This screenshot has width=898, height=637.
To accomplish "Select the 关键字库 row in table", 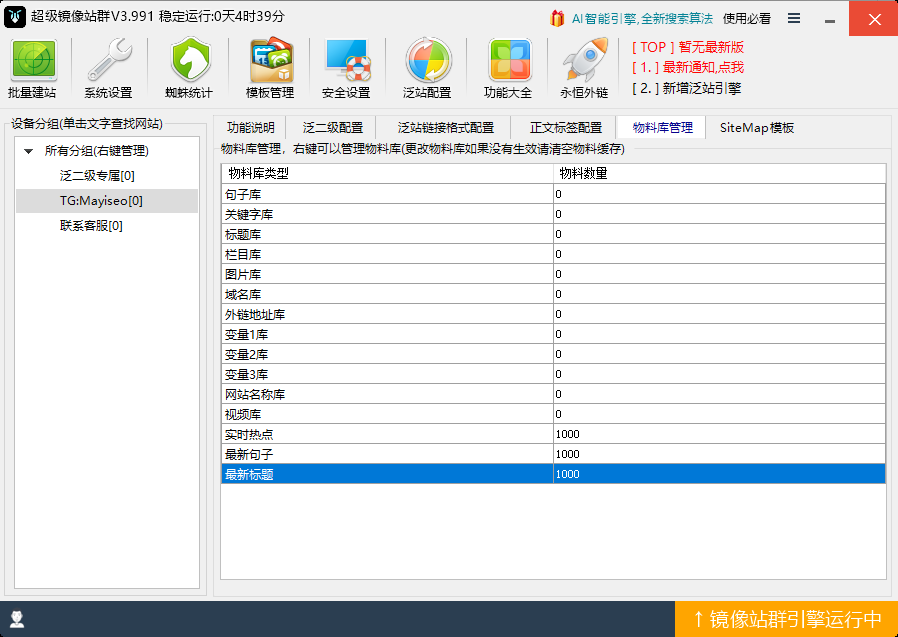I will point(553,214).
